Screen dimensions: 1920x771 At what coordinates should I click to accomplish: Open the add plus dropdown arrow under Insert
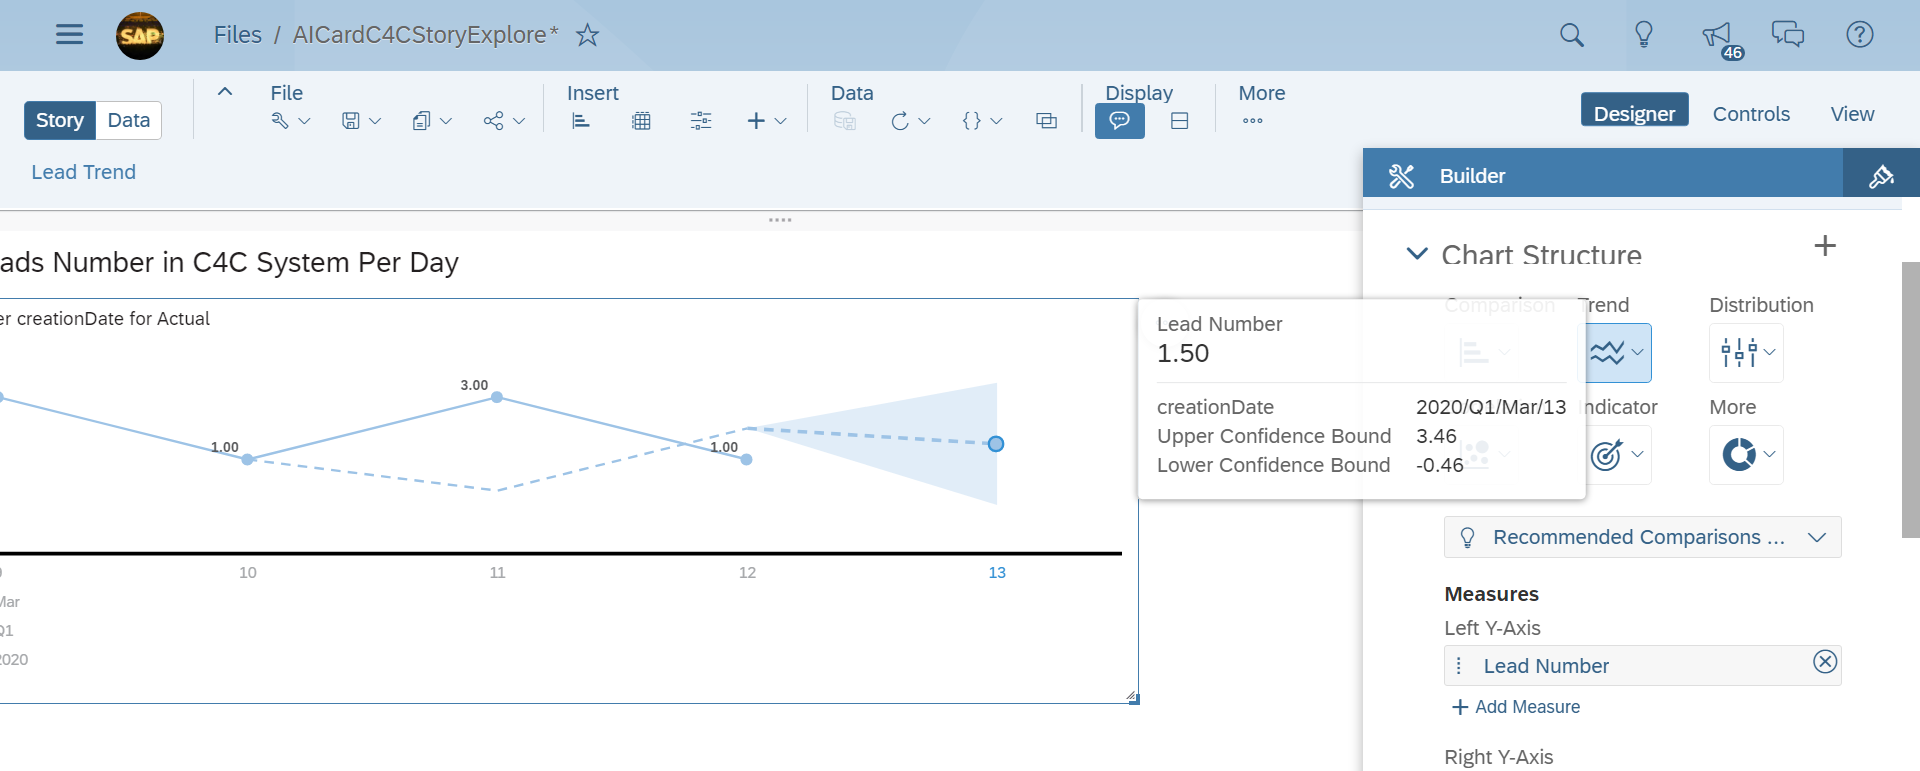click(x=781, y=121)
